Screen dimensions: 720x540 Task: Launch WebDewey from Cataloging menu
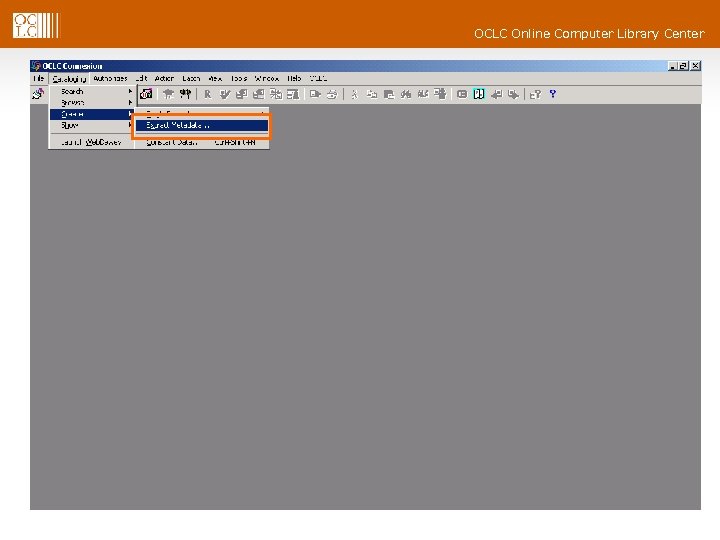click(x=92, y=142)
